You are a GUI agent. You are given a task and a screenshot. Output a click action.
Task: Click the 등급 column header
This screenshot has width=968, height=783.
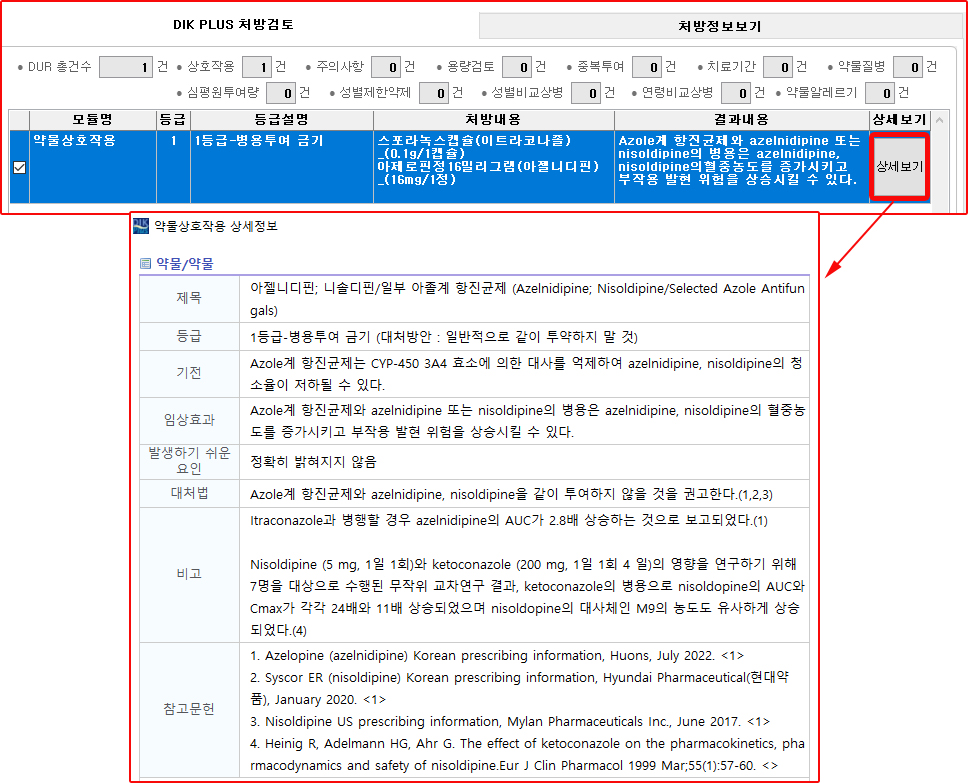[173, 120]
